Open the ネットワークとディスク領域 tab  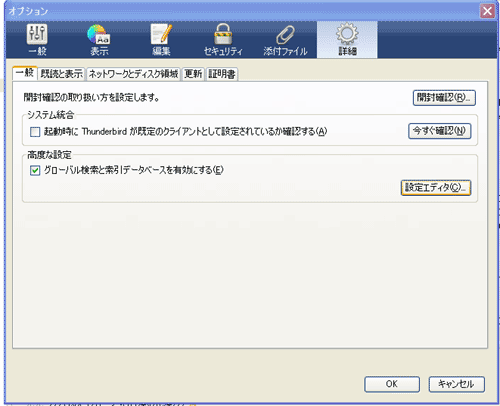pos(133,74)
